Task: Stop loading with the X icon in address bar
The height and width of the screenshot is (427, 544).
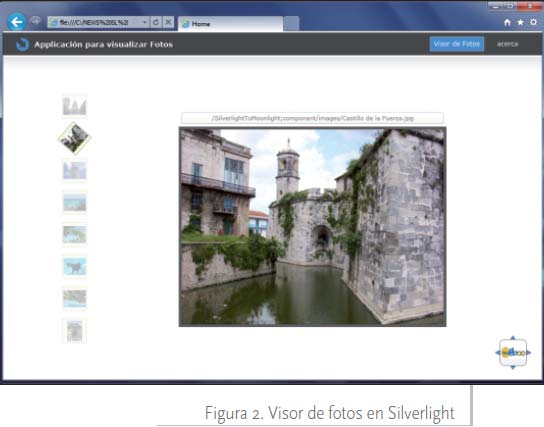Action: (x=168, y=22)
